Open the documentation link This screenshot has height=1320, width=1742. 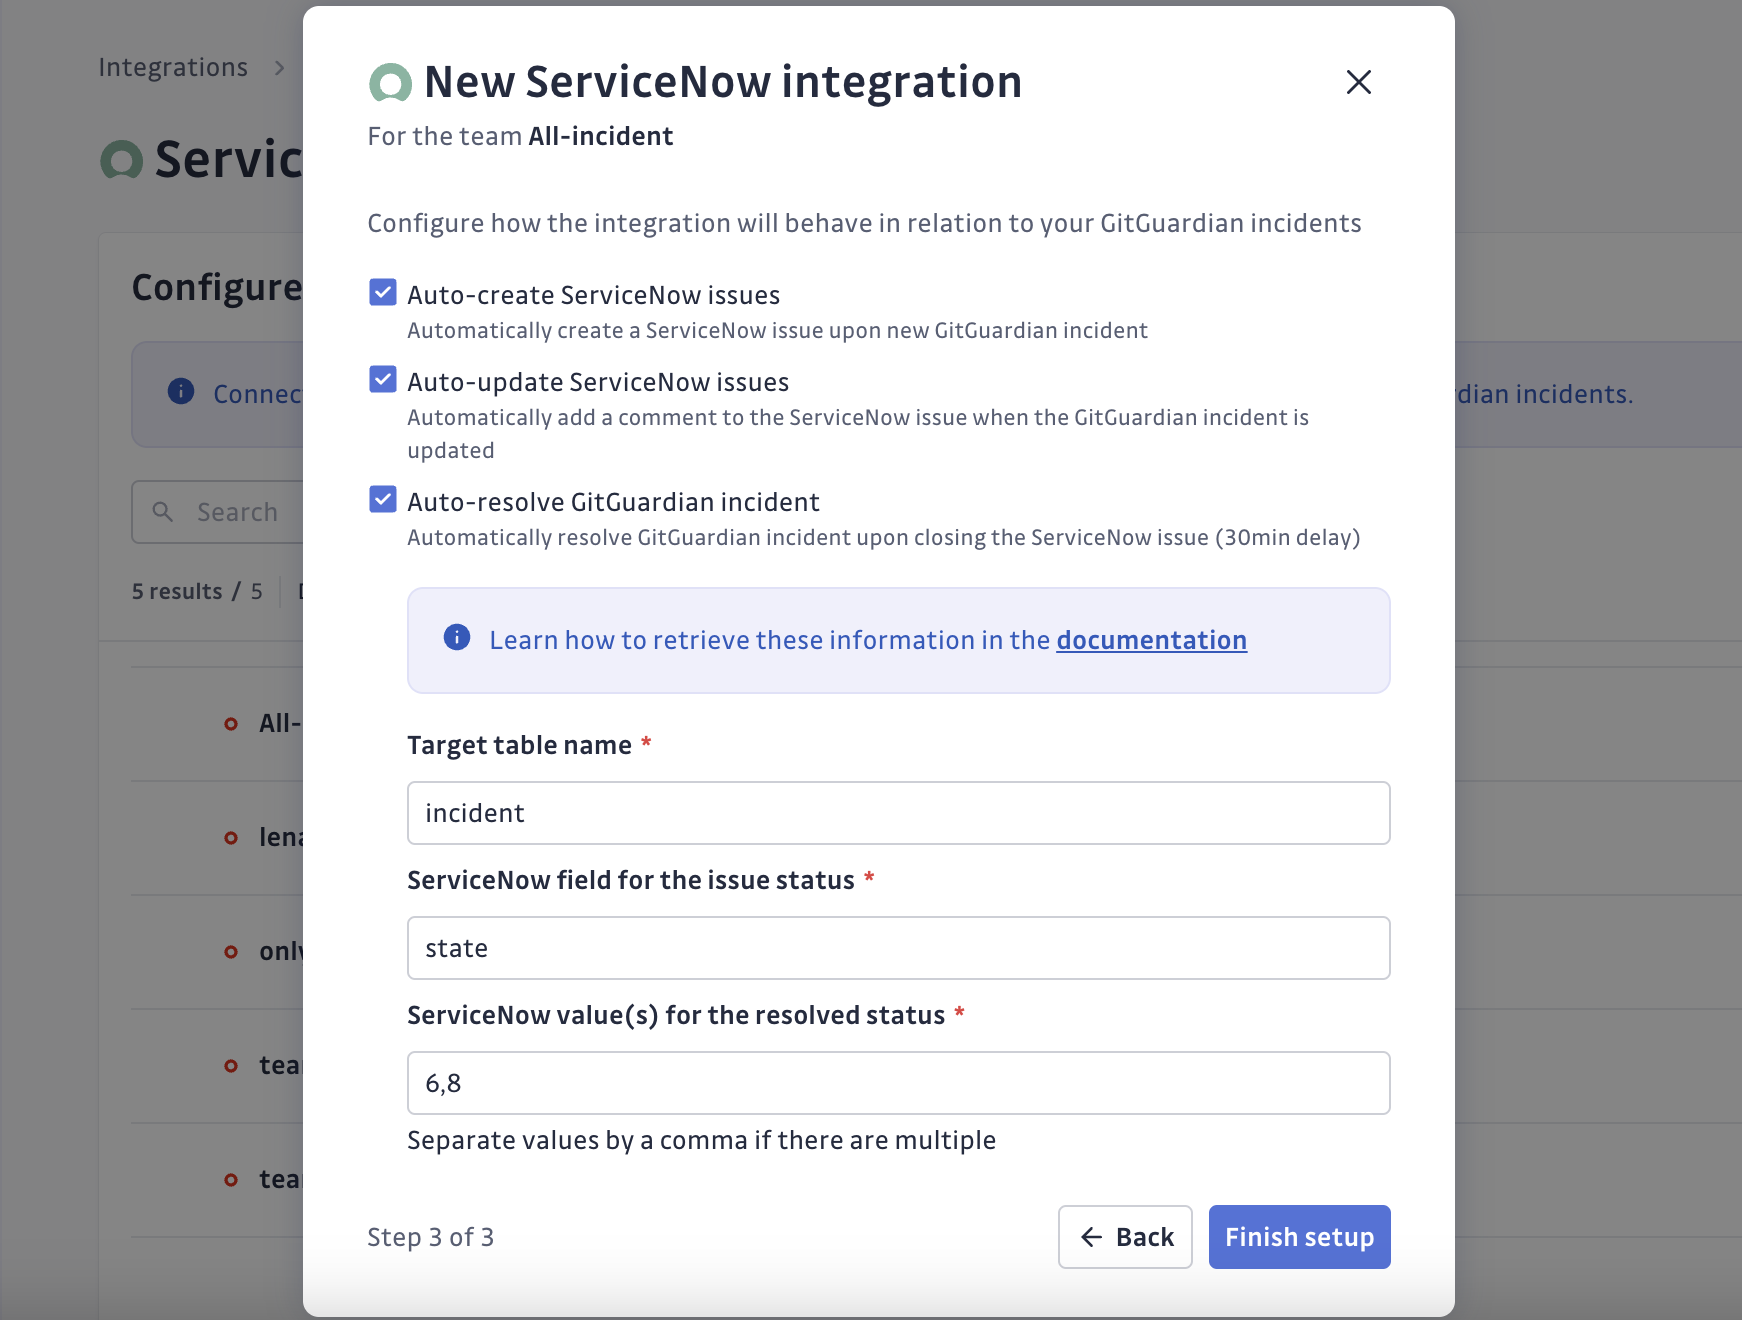pos(1151,640)
